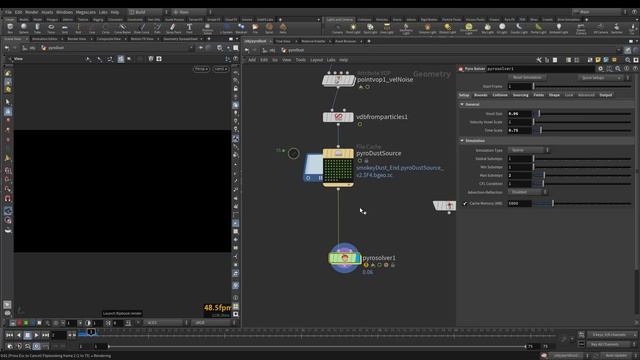640x360 pixels.
Task: Open the Render menu
Action: point(31,12)
